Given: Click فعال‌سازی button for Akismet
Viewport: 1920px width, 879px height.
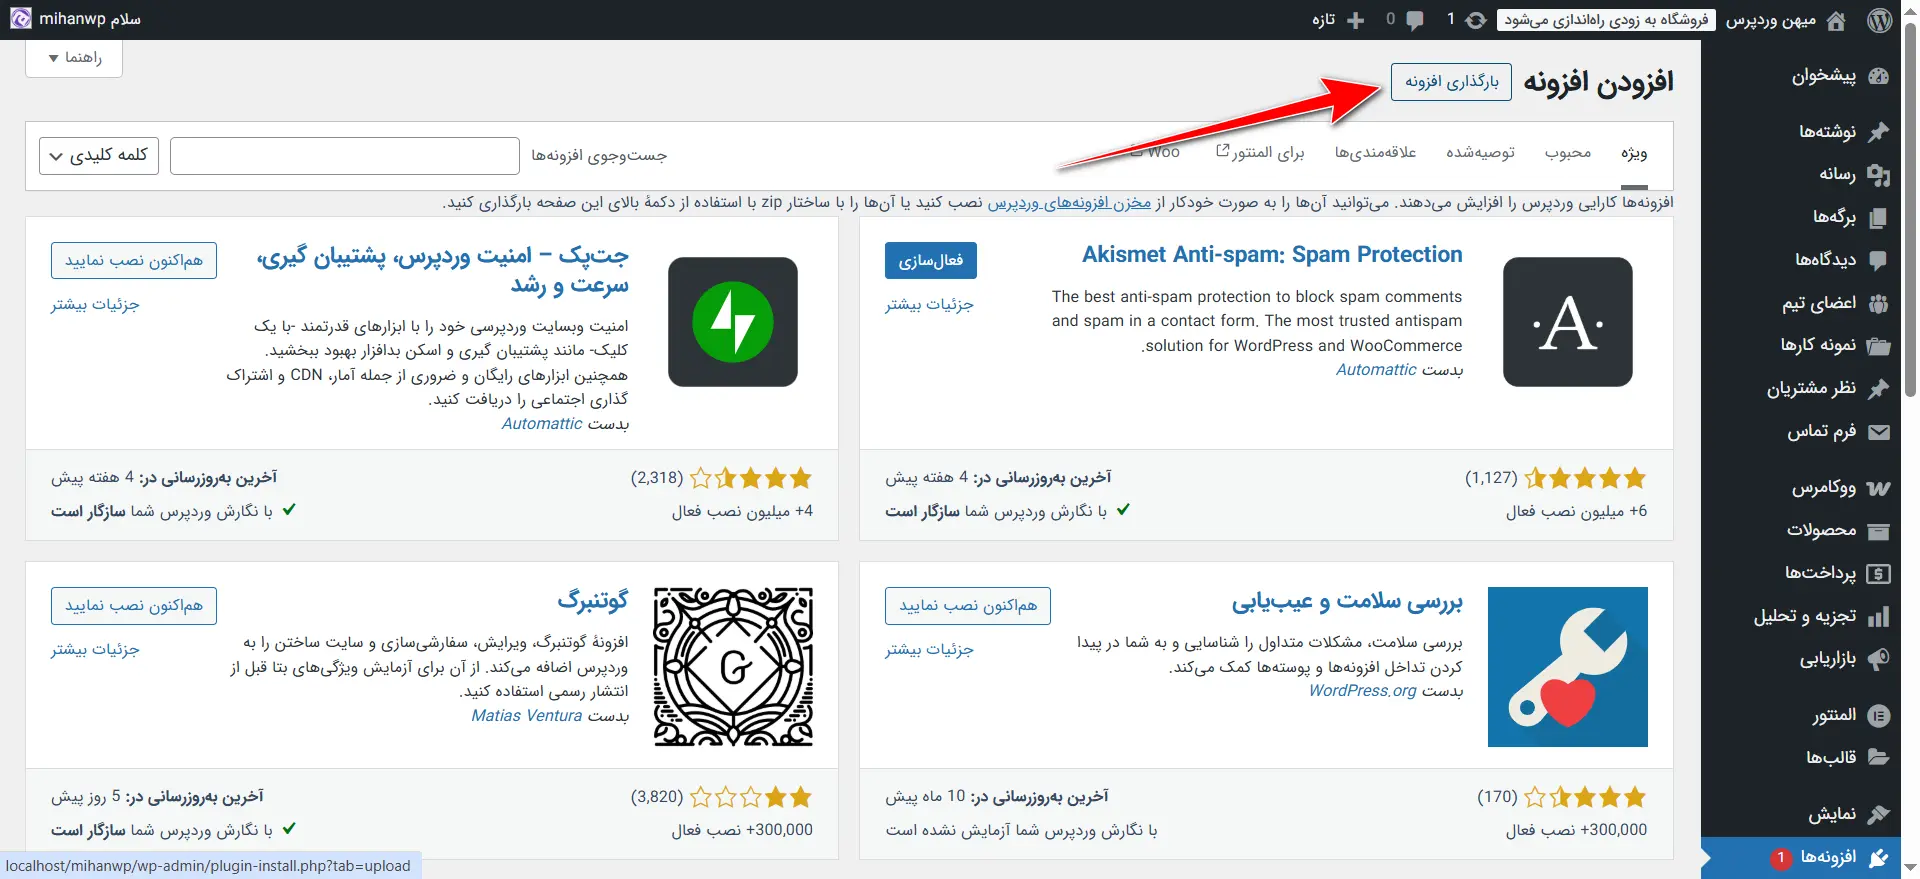Looking at the screenshot, I should [x=930, y=261].
